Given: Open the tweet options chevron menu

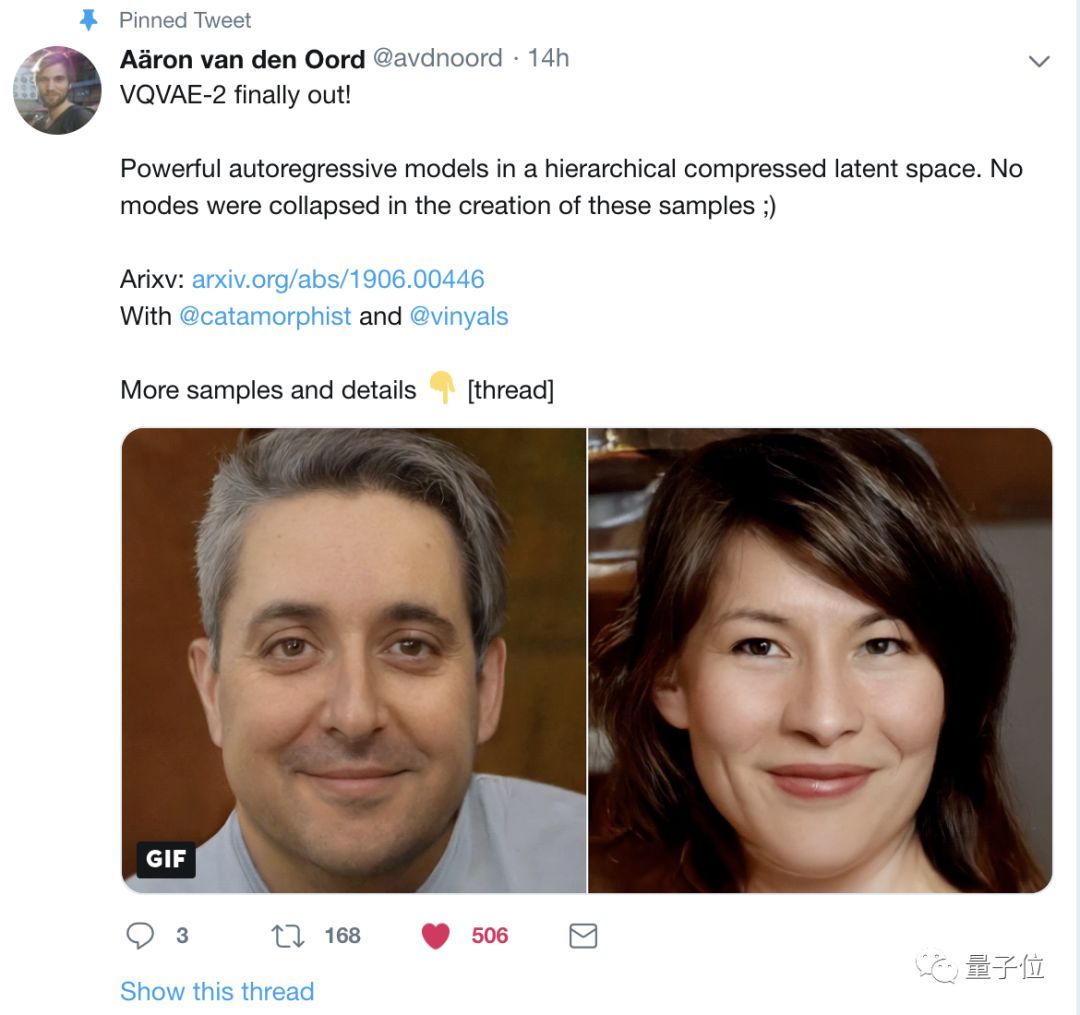Looking at the screenshot, I should pos(1039,61).
